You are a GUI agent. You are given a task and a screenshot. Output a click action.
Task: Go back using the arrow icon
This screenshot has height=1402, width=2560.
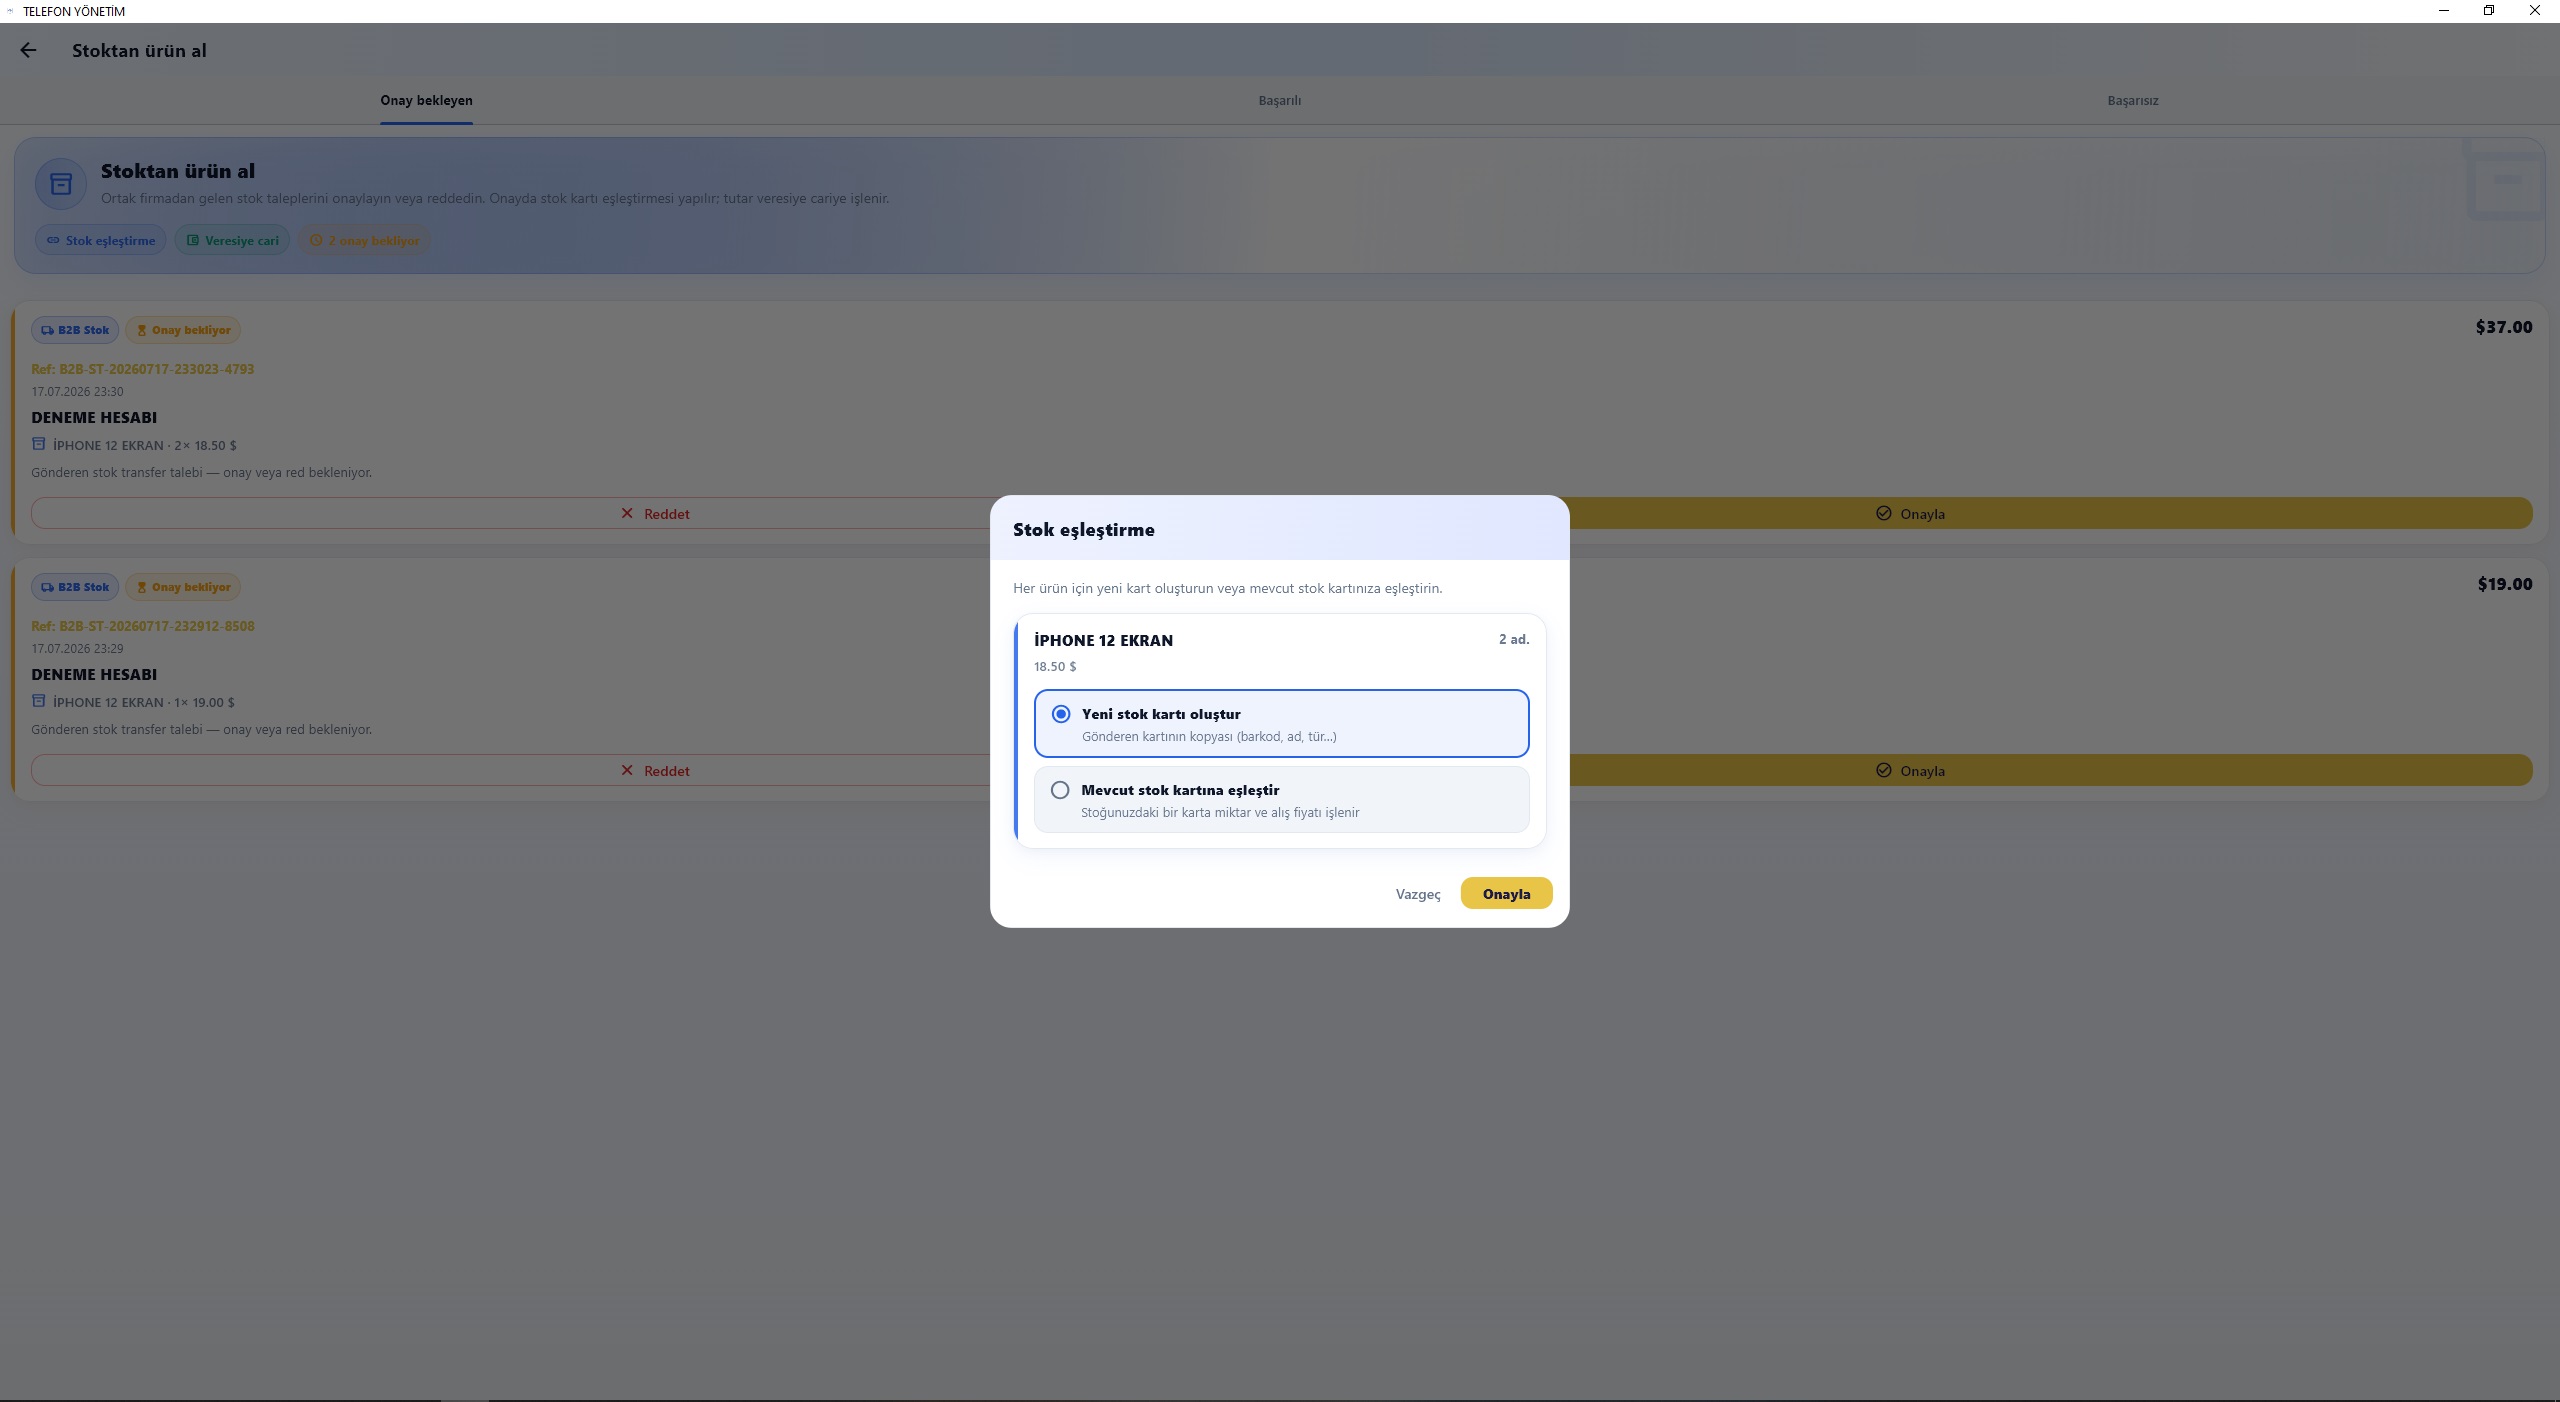[x=28, y=50]
